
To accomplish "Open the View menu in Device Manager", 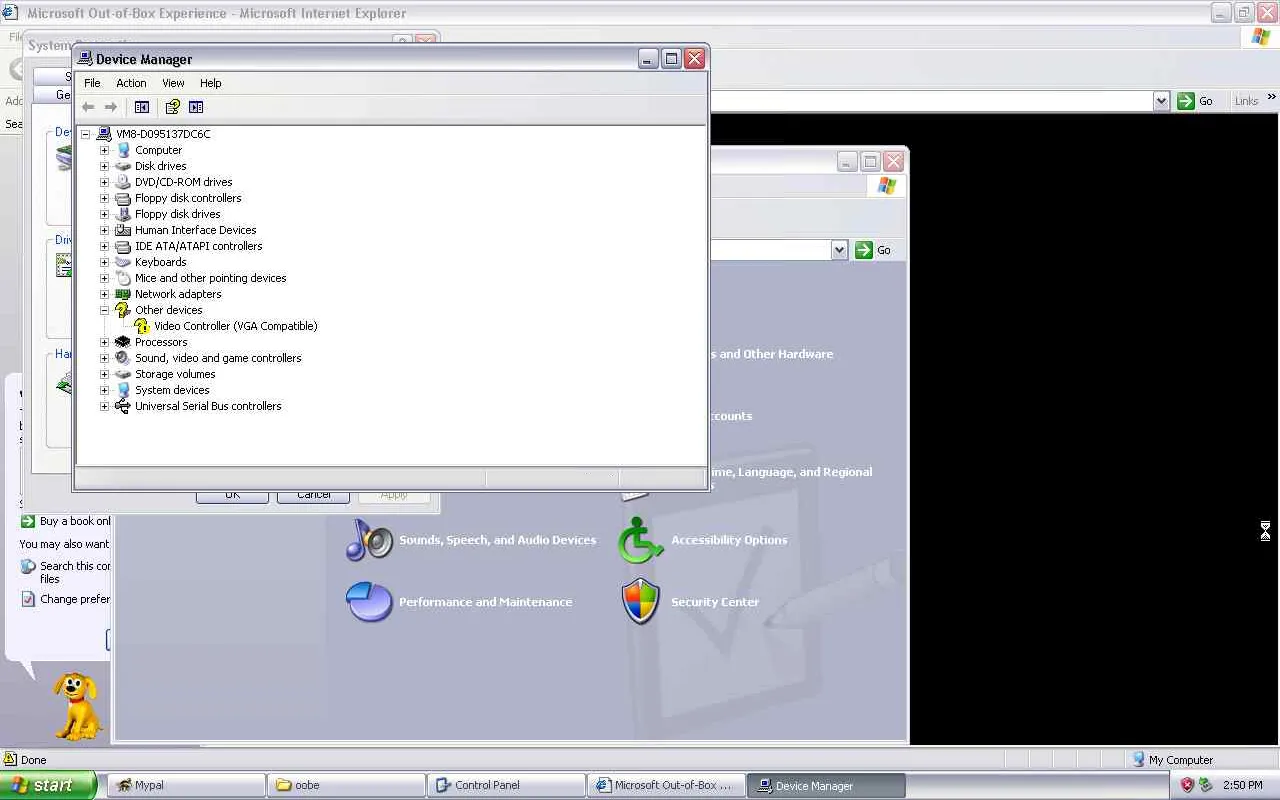I will point(173,83).
